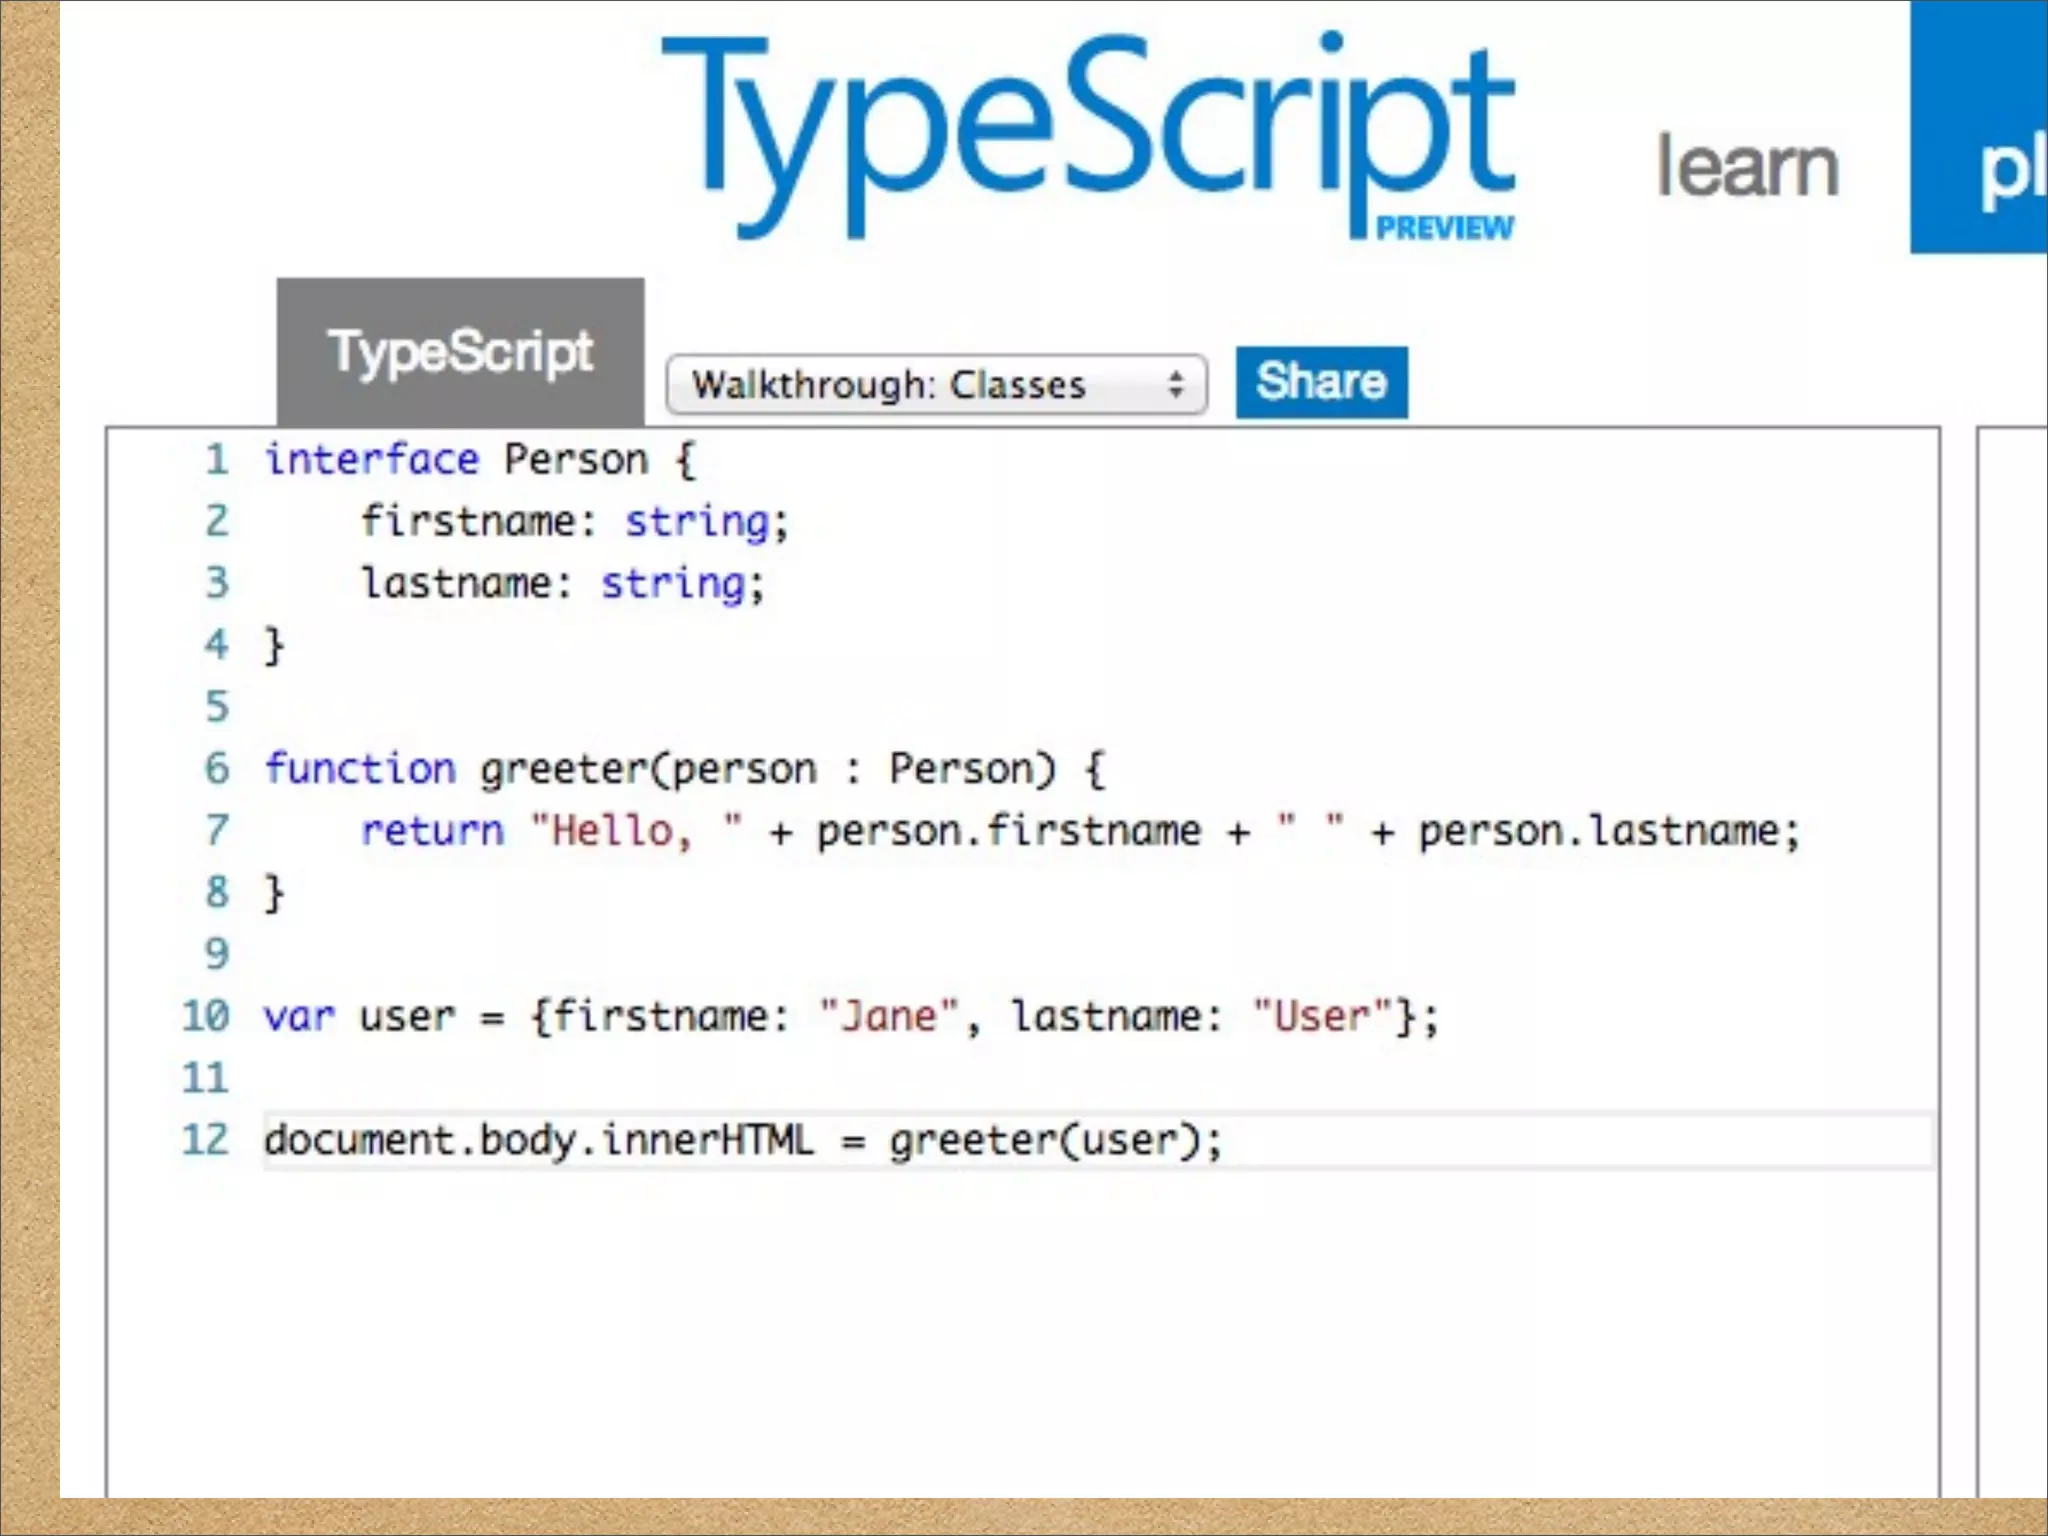
Task: Click the "User" string on line 10
Action: [x=1323, y=1016]
